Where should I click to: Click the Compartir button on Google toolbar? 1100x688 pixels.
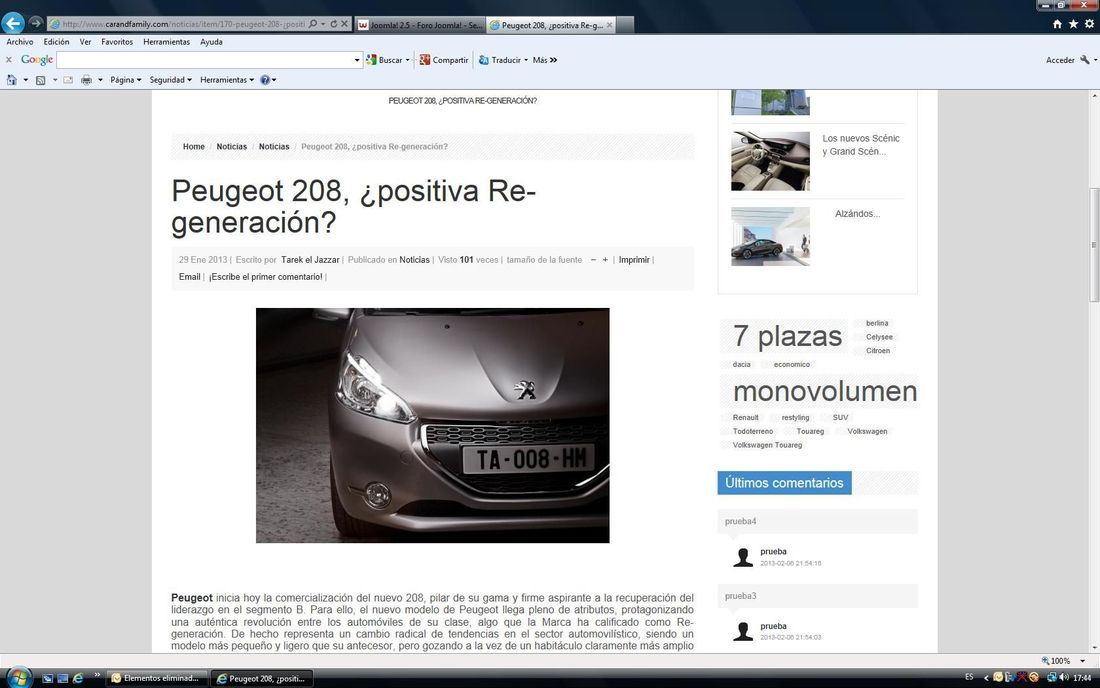click(444, 60)
